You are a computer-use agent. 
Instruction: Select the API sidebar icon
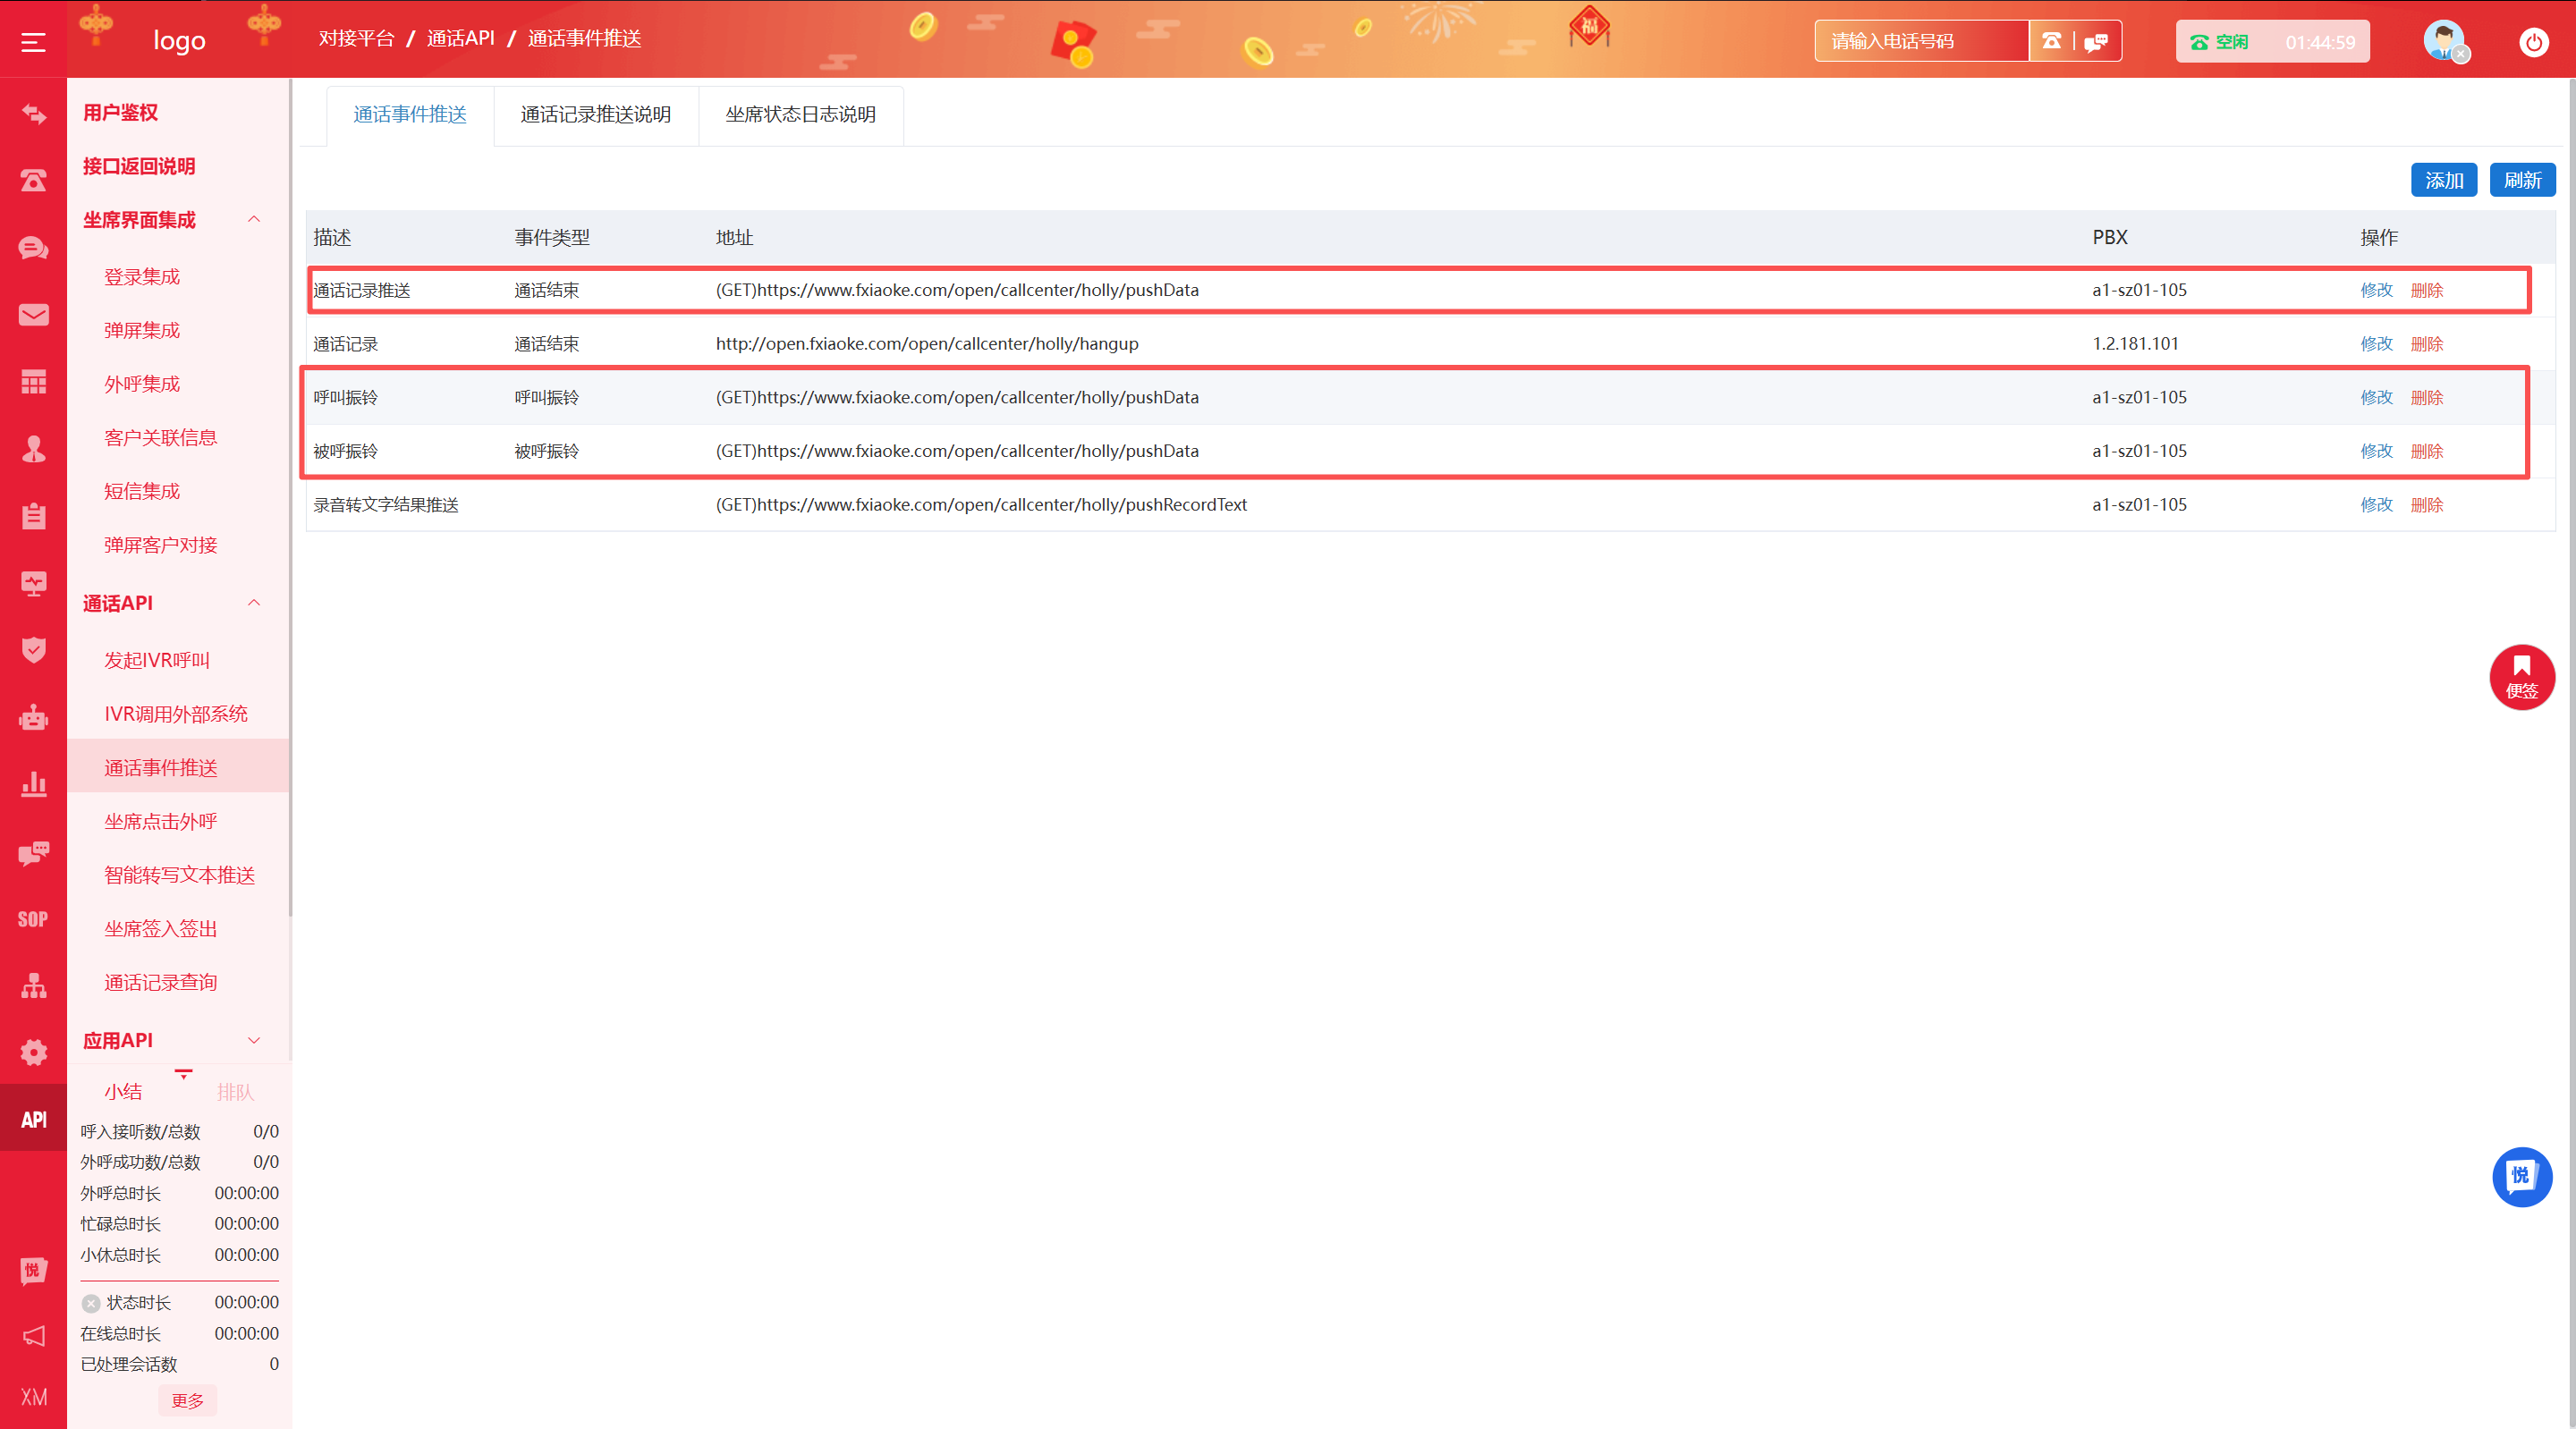(x=33, y=1119)
